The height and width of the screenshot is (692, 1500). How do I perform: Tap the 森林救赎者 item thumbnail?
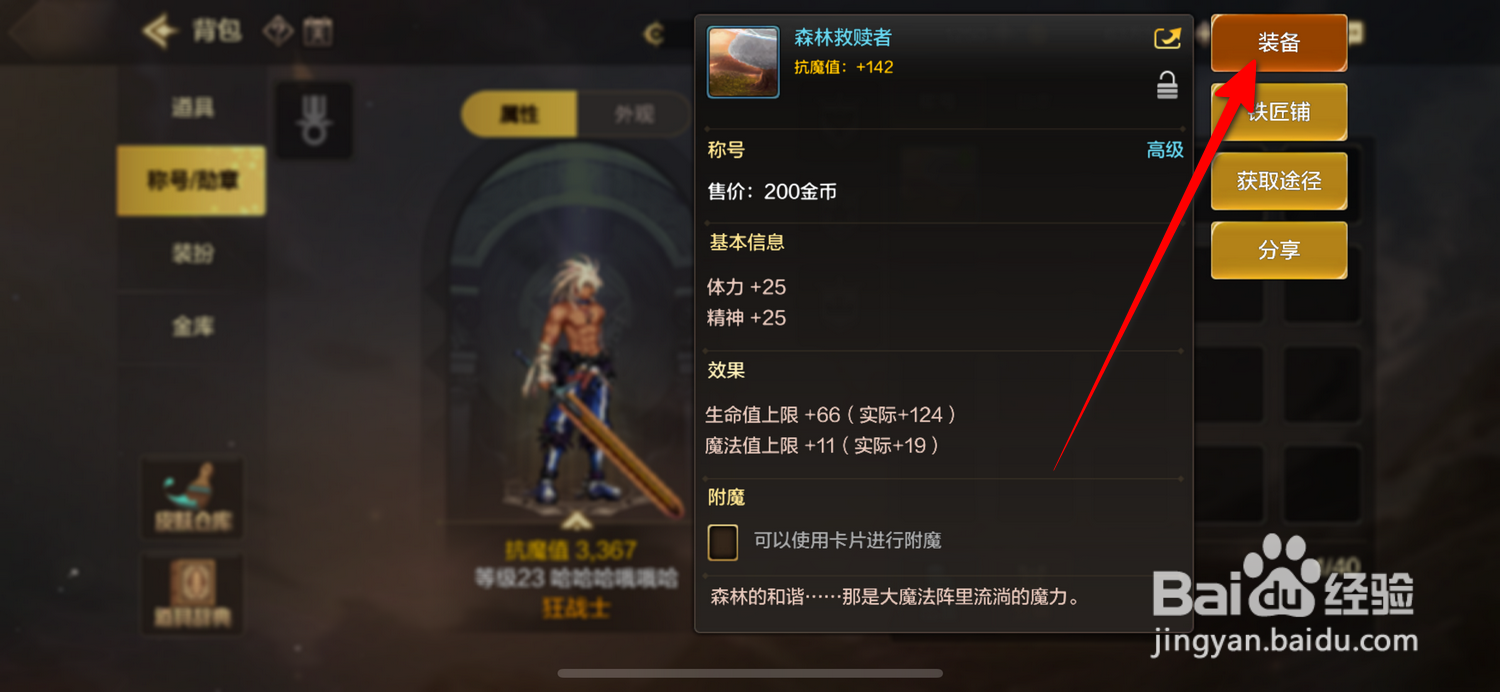[x=743, y=62]
